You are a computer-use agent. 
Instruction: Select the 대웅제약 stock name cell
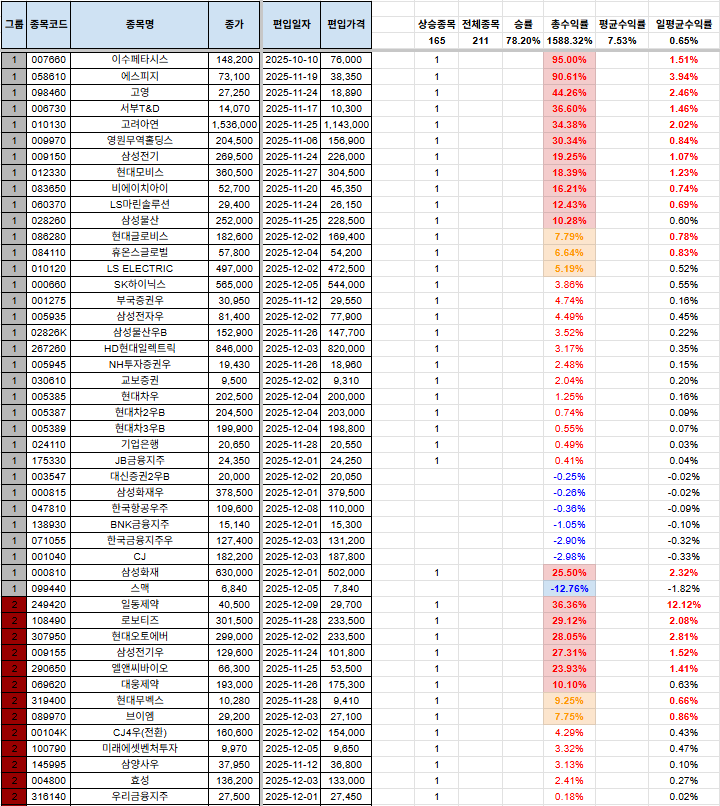pos(139,684)
